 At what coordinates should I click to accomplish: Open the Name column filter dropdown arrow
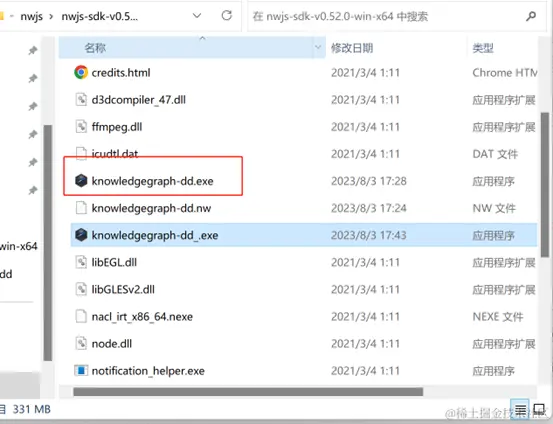[x=318, y=47]
